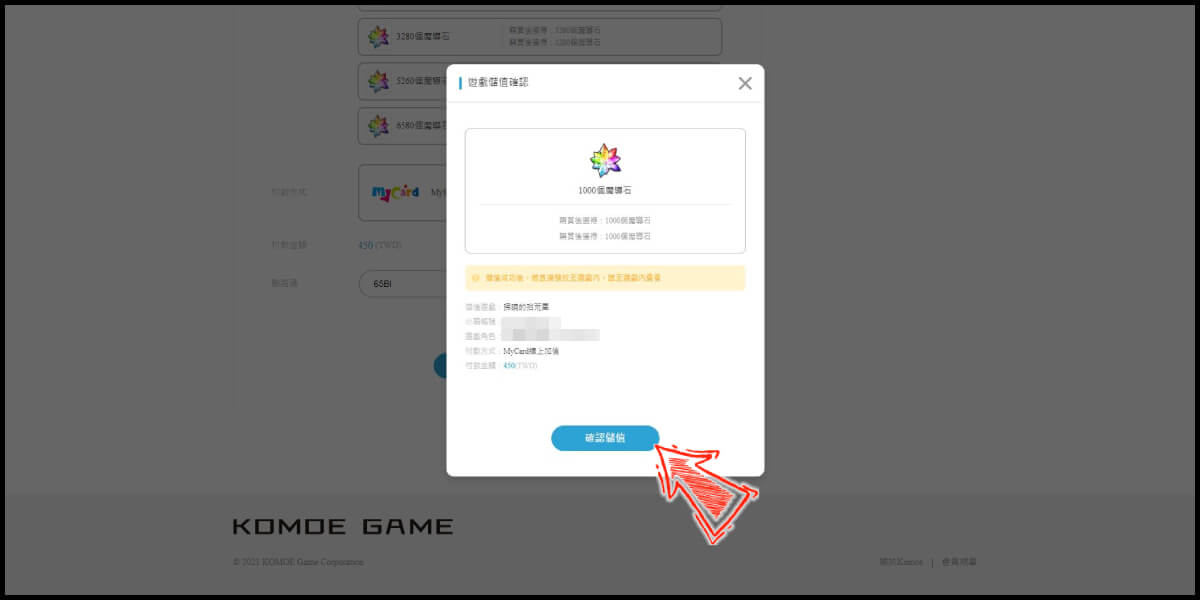Click the KOMOE GAME footer logo
The width and height of the screenshot is (1200, 600).
pos(343,526)
